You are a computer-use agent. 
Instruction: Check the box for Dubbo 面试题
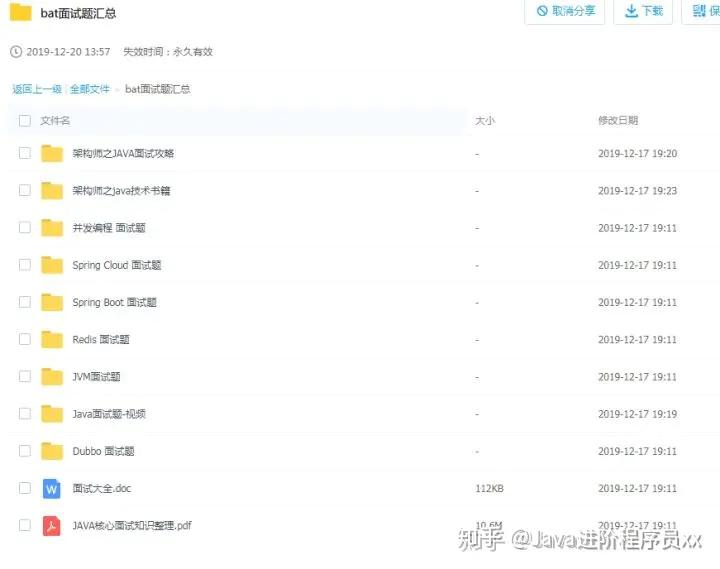tap(25, 451)
